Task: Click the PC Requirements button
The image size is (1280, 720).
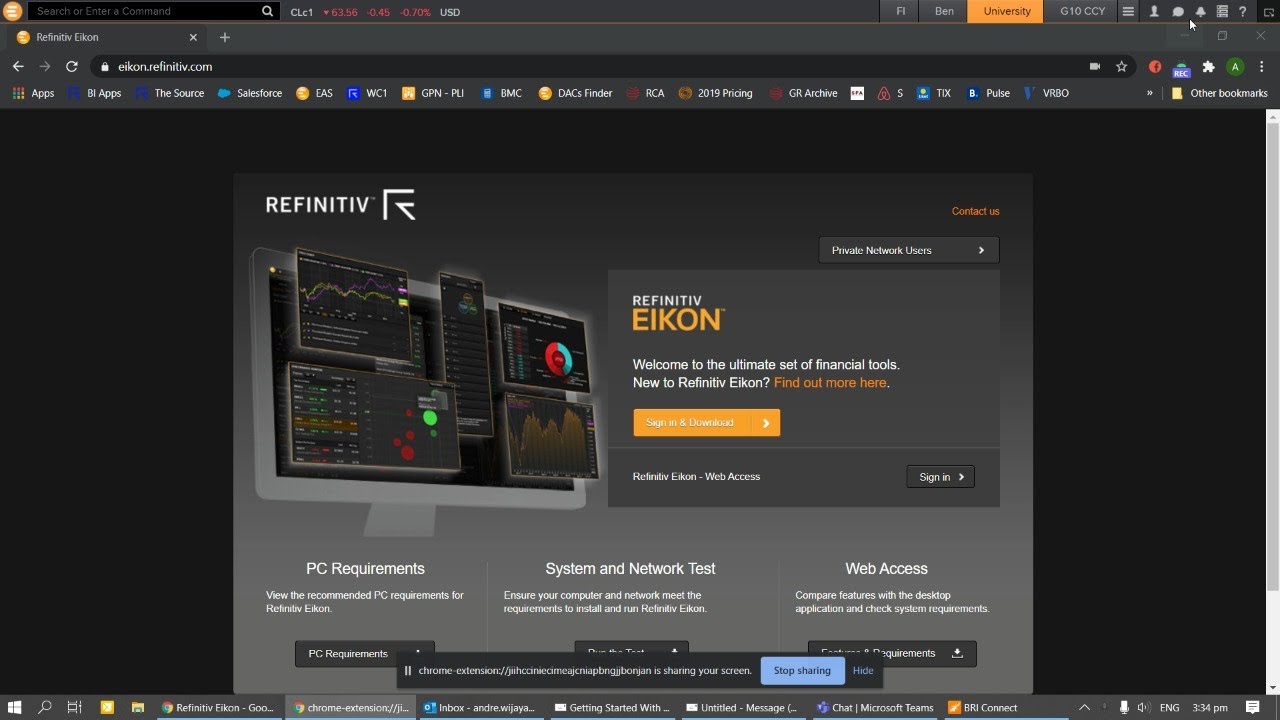Action: [x=364, y=654]
